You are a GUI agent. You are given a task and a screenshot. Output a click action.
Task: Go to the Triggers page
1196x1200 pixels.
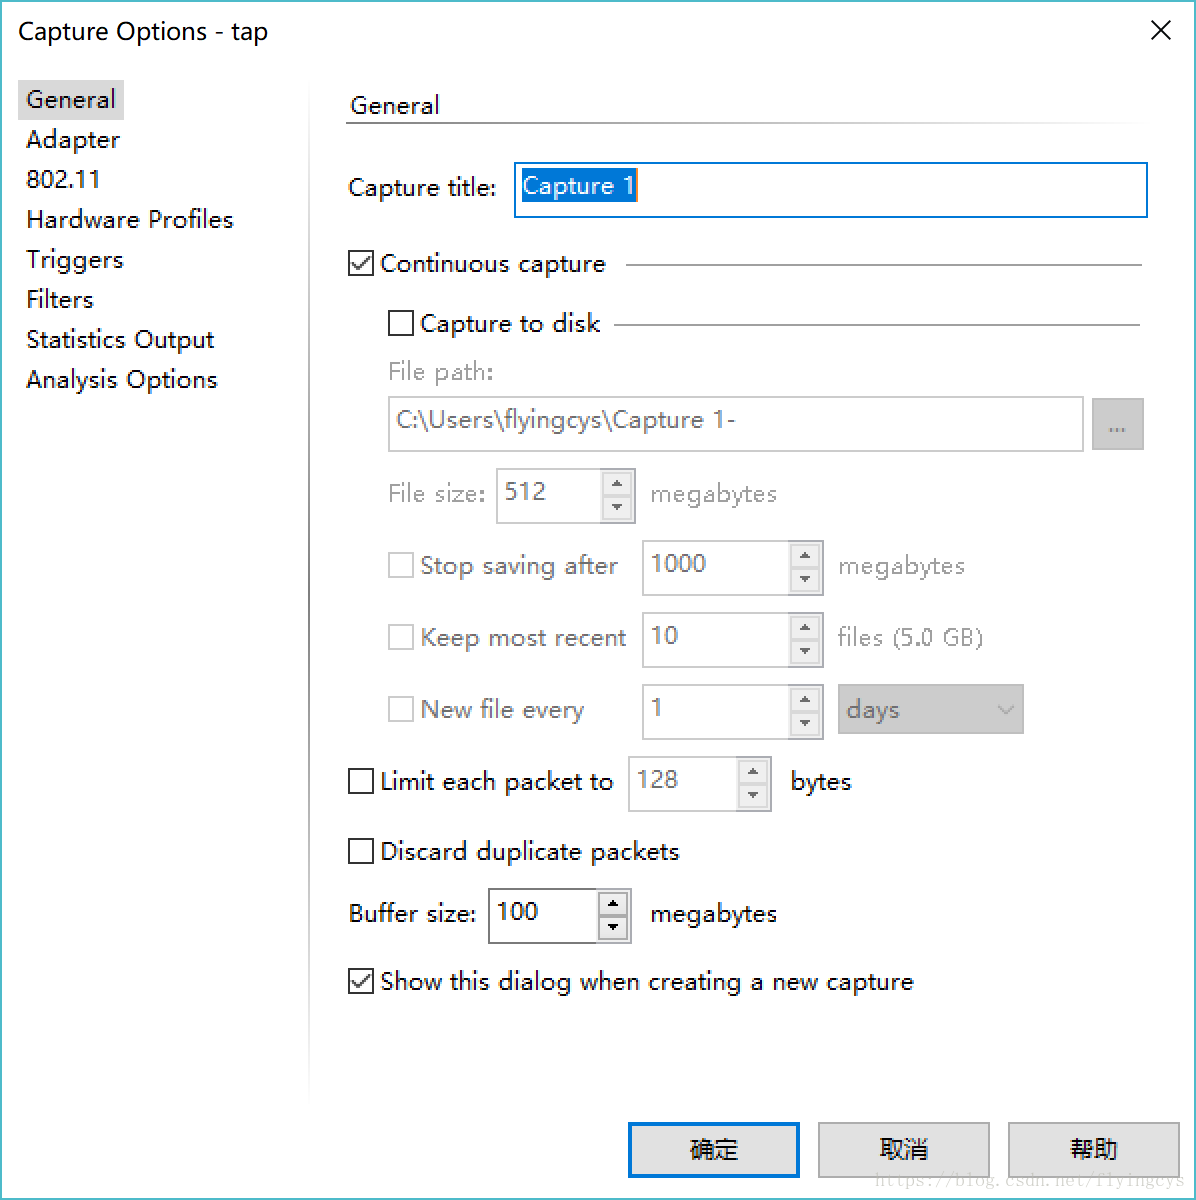75,260
